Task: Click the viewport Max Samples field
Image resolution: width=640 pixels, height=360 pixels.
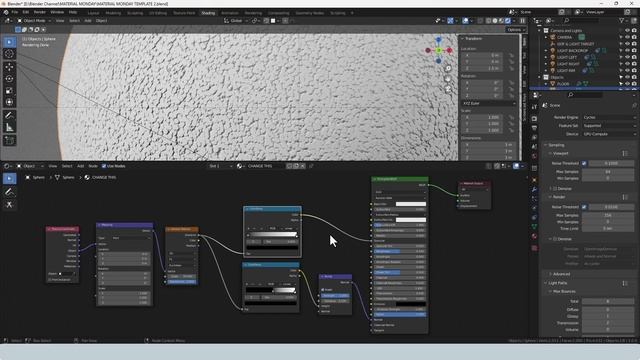Action: pos(608,172)
